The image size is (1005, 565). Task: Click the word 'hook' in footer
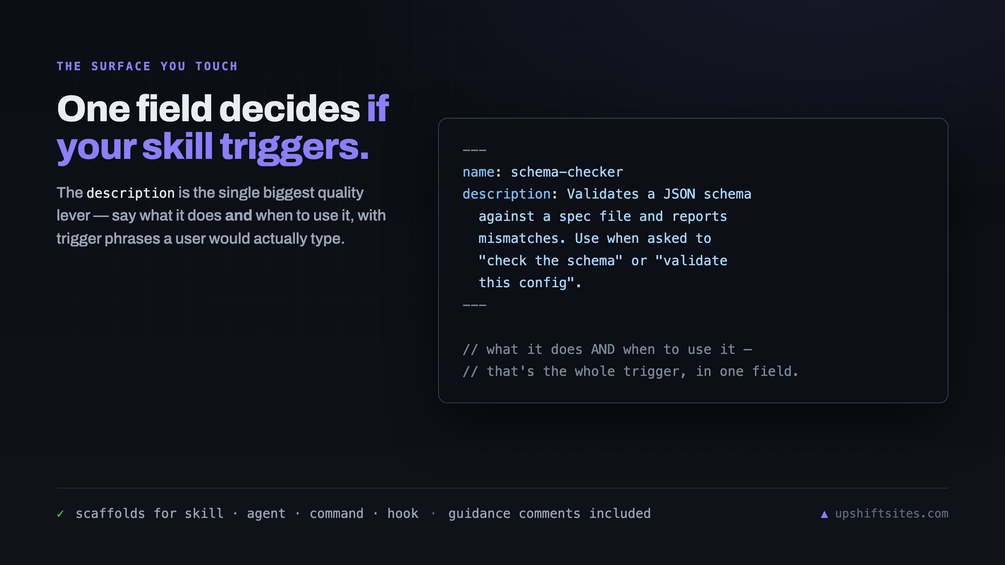point(403,514)
